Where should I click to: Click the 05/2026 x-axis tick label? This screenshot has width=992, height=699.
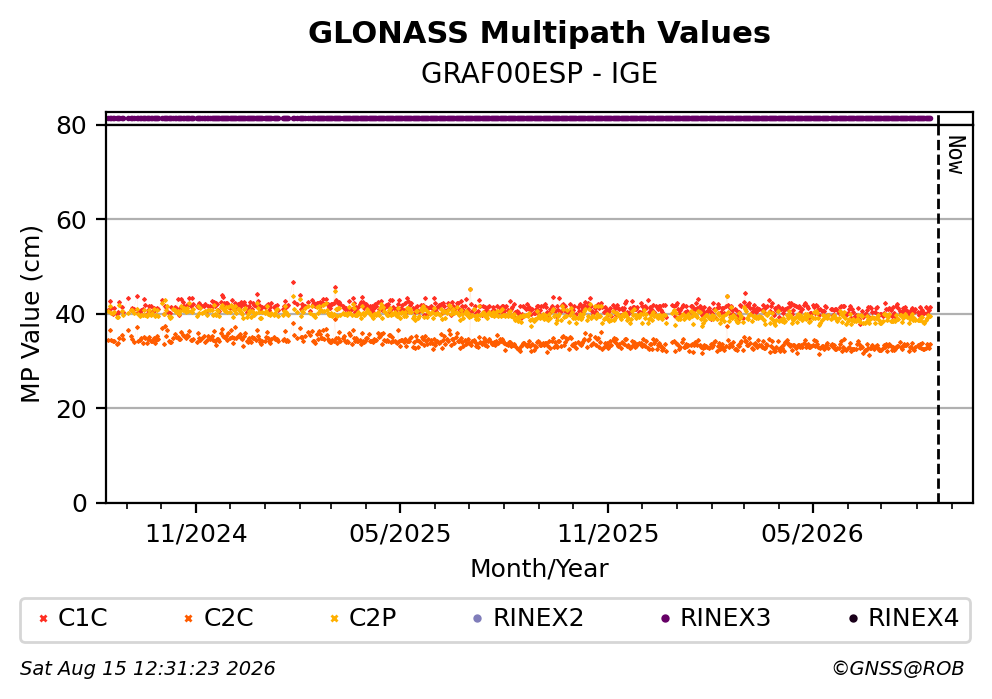[x=812, y=535]
